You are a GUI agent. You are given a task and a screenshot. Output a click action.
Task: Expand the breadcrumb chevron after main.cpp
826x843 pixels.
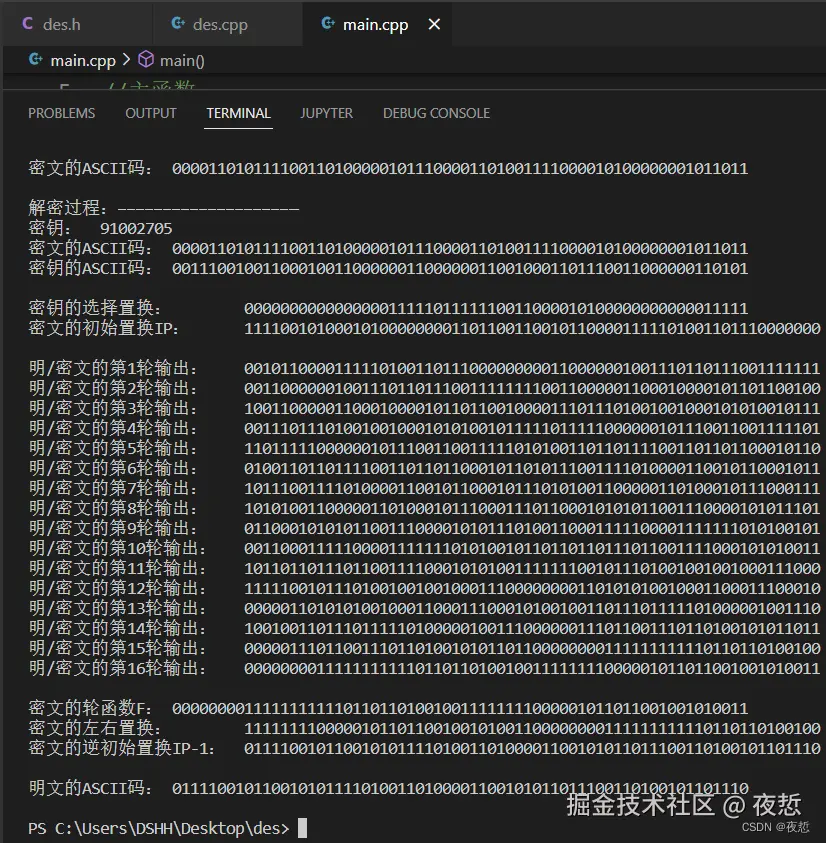[x=126, y=60]
